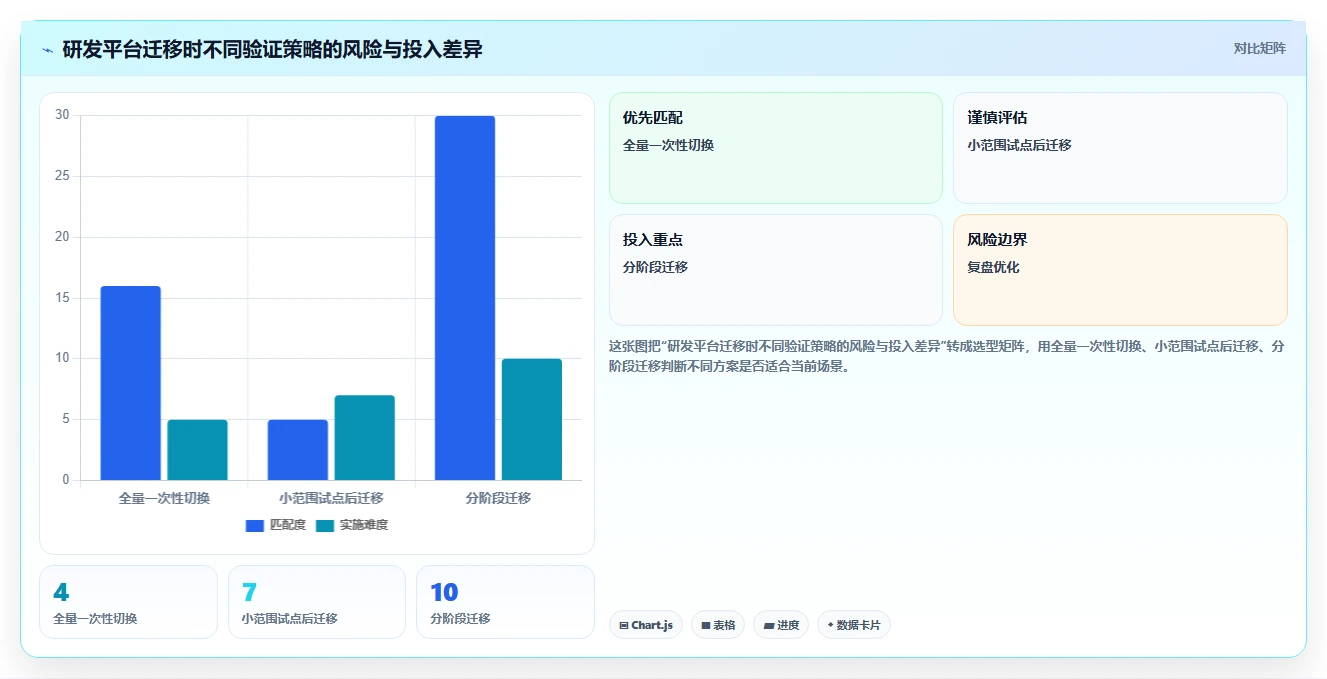Screen dimensions: 1327x679
Task: Open the 优先匹配 matrix card
Action: 776,148
